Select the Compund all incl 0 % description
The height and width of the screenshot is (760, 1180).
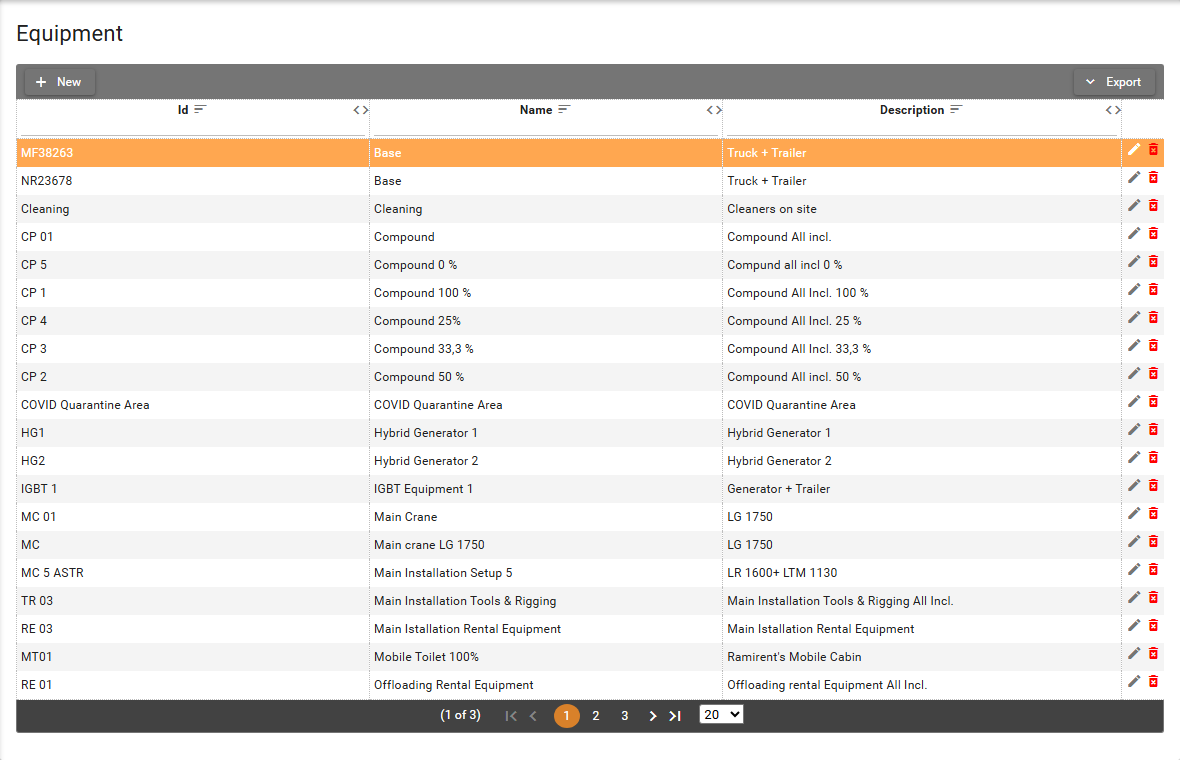pos(922,265)
